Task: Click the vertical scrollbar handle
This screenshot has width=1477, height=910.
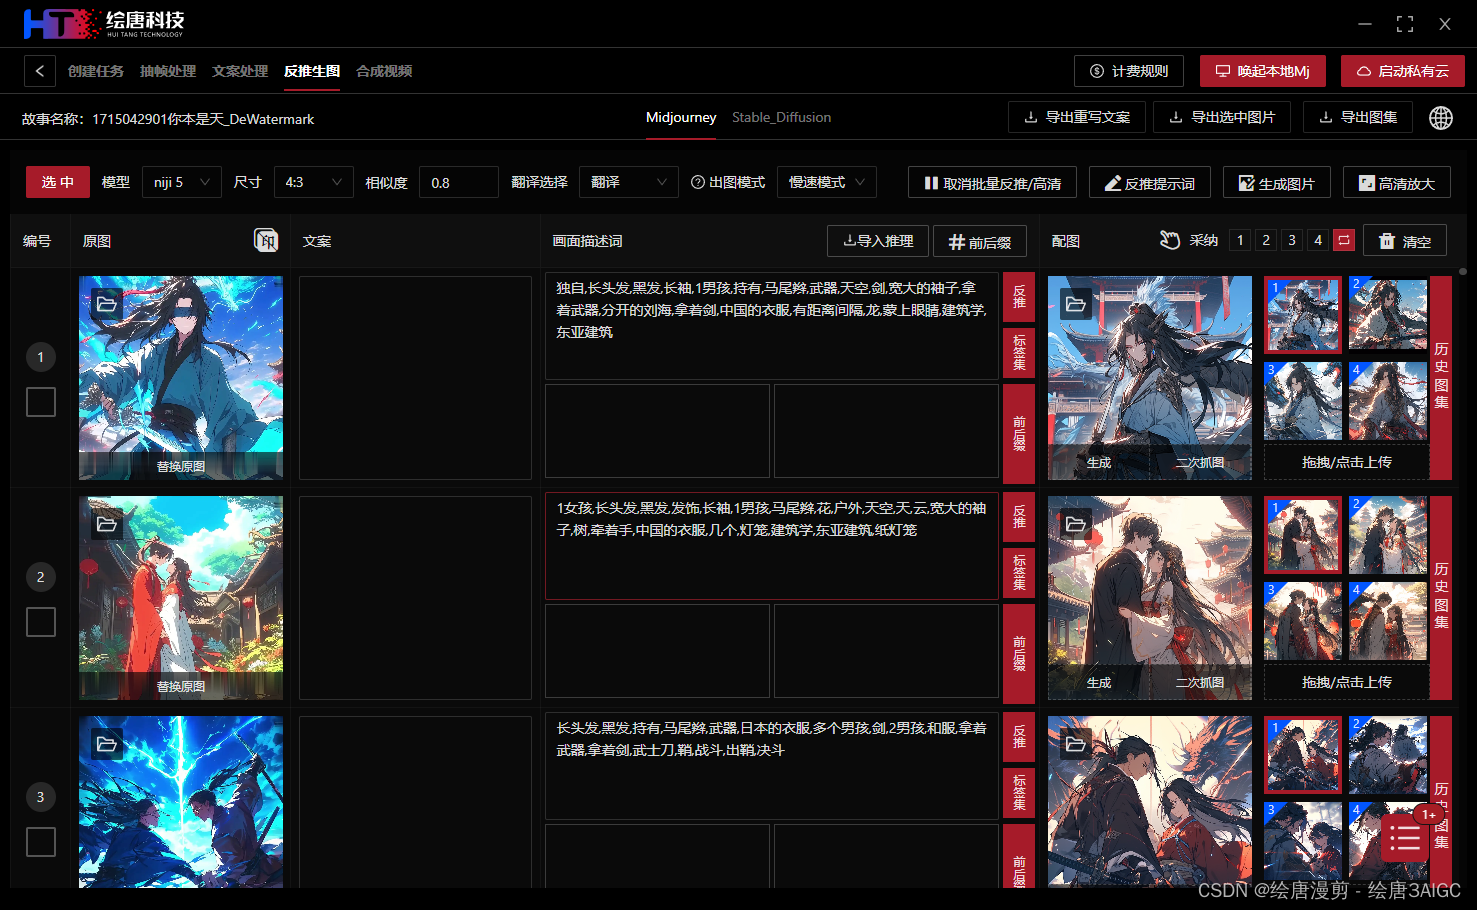Action: 1463,271
